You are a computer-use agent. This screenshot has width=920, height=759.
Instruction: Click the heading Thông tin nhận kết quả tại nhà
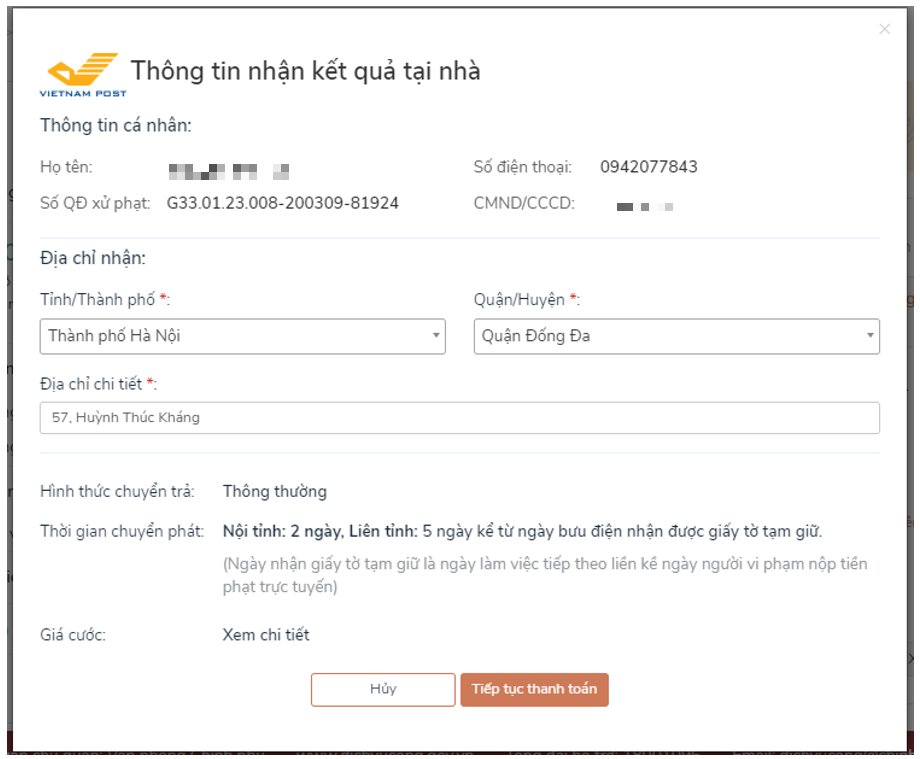[305, 71]
